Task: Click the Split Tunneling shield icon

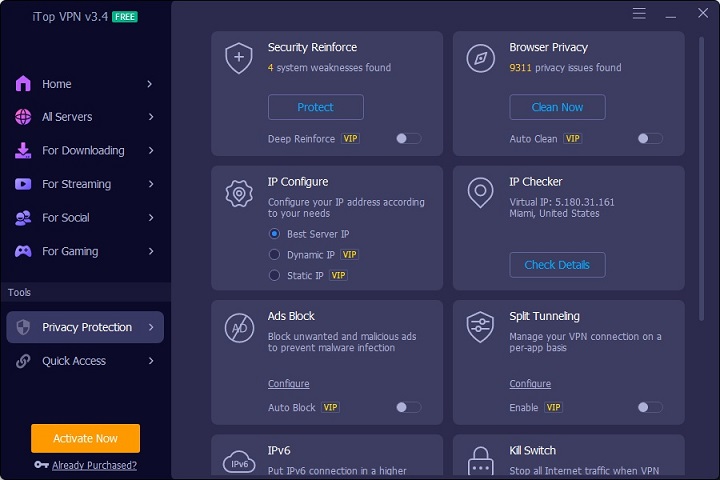Action: (481, 327)
